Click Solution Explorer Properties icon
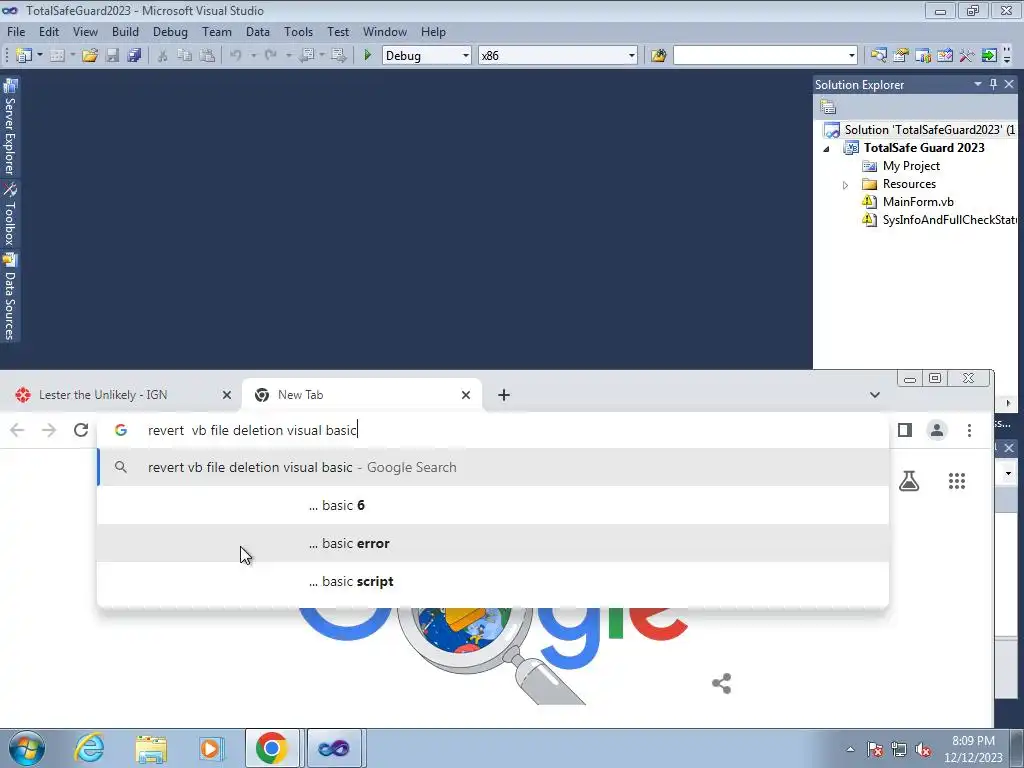This screenshot has width=1024, height=768. coord(828,106)
